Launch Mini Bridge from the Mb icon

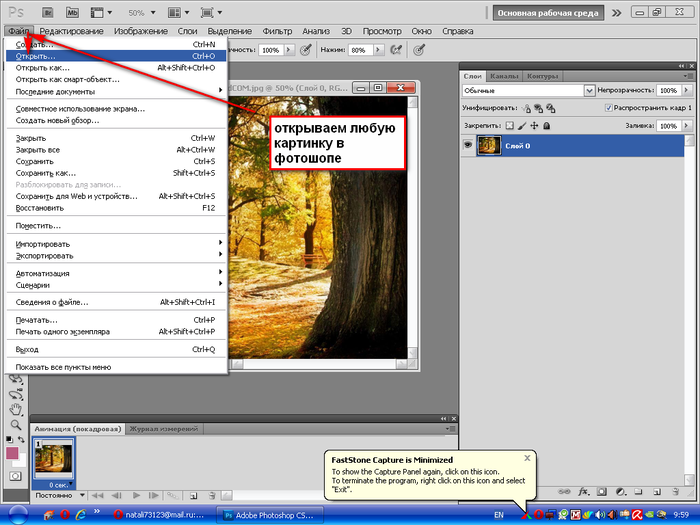pyautogui.click(x=72, y=12)
